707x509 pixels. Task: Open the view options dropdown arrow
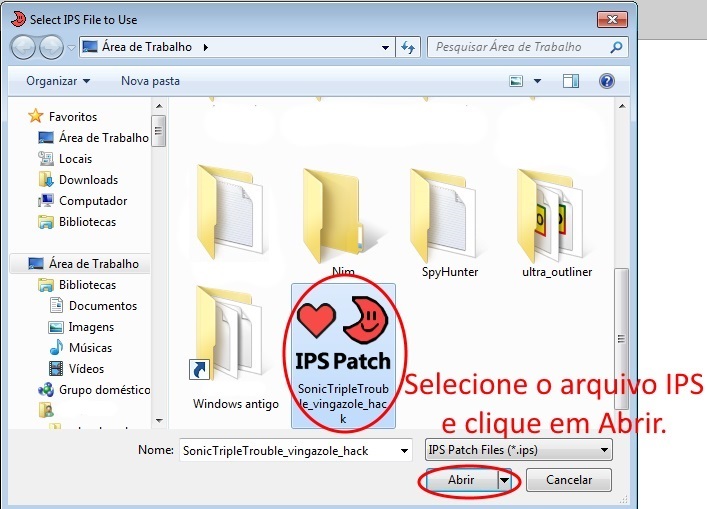537,81
